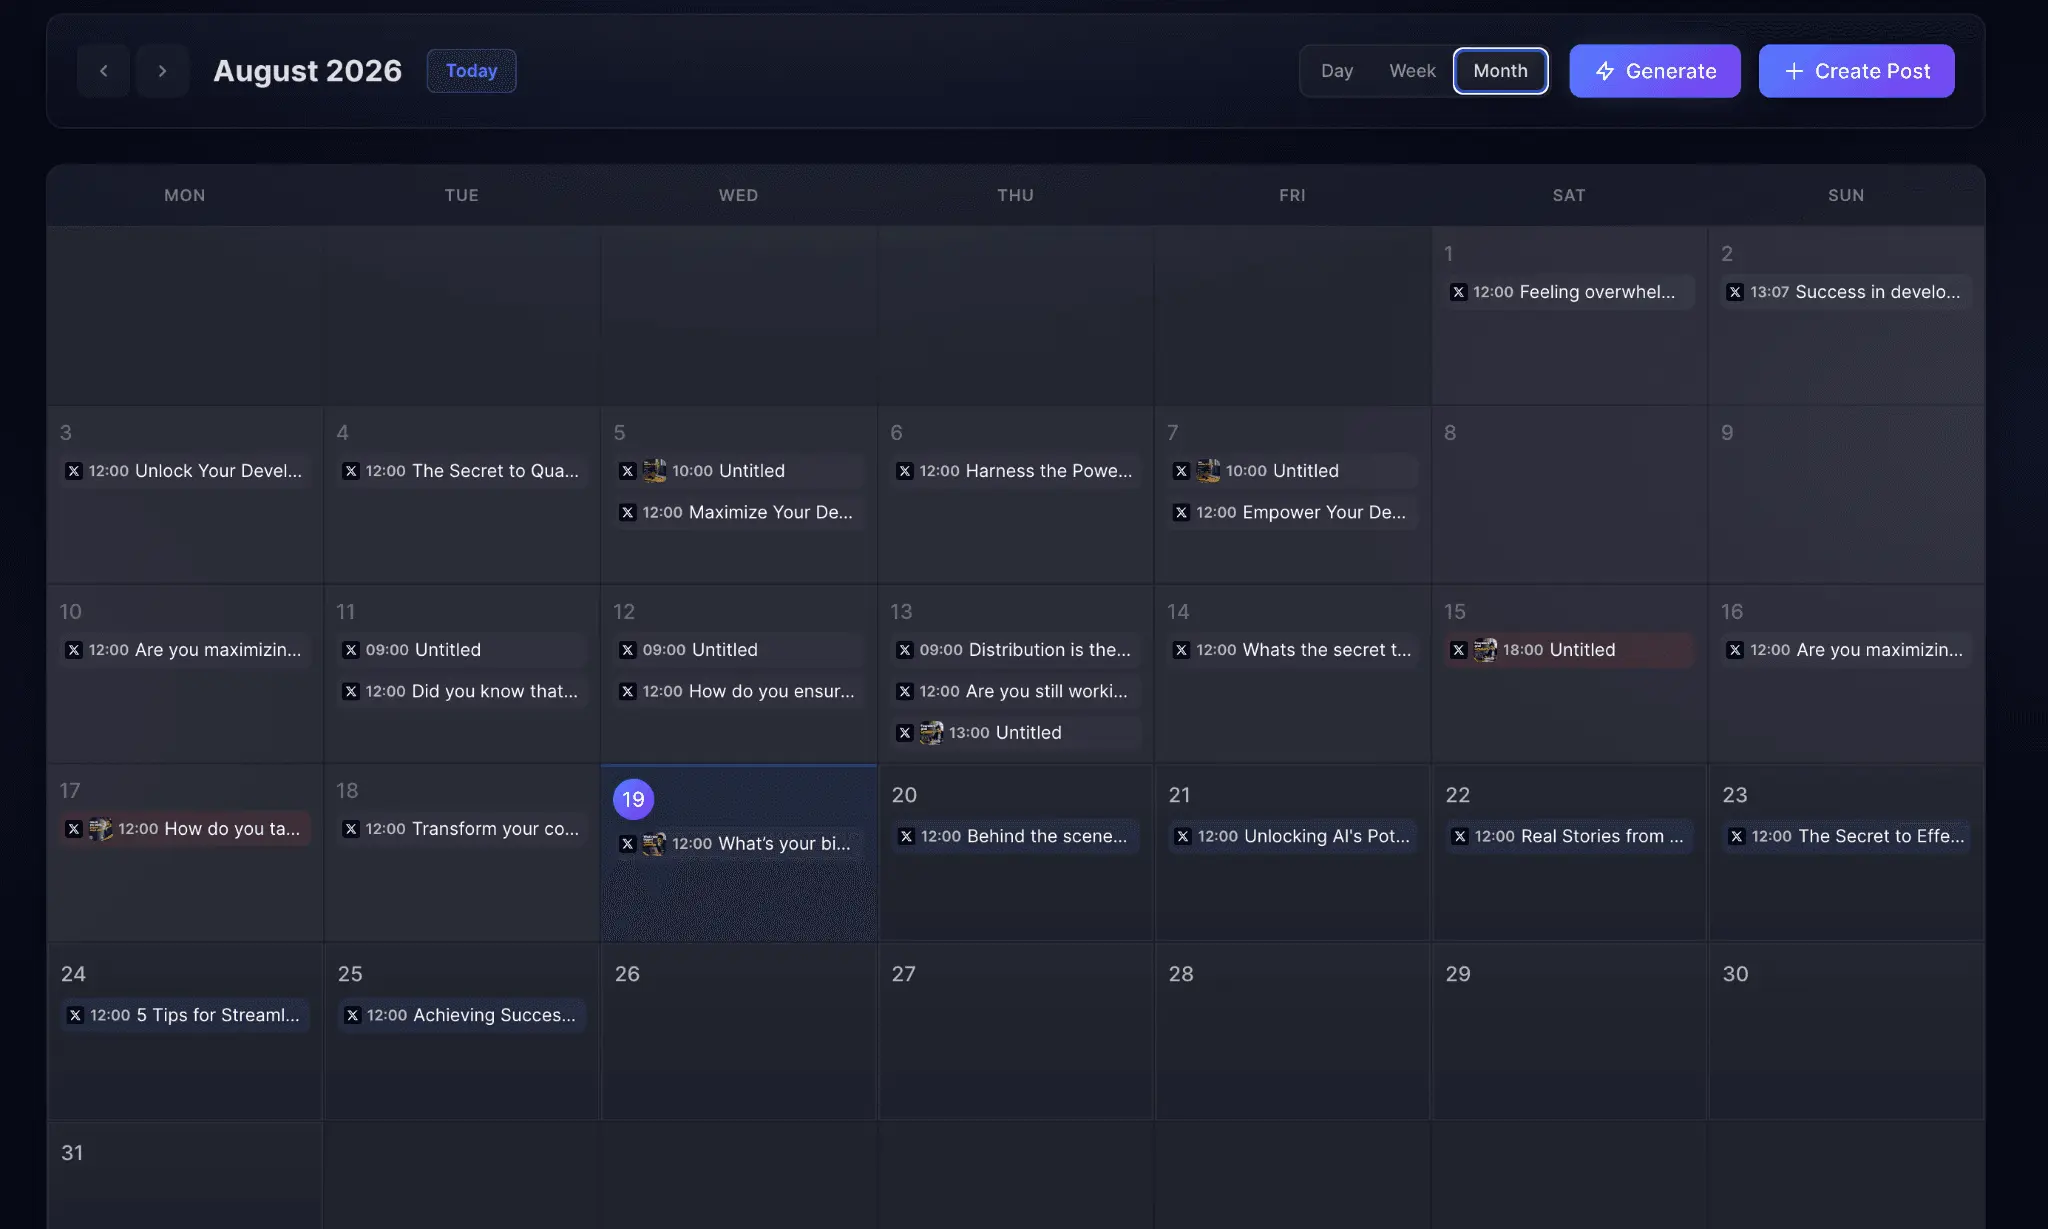Open 'Achieving Succes...' post
2048x1229 pixels.
(462, 1015)
